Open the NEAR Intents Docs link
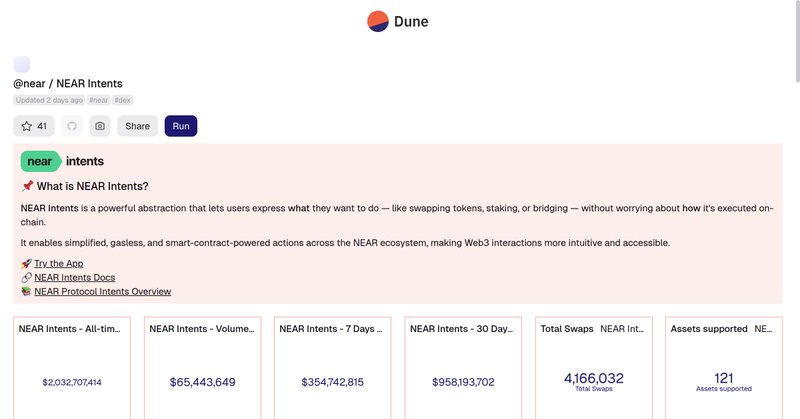Image resolution: width=800 pixels, height=419 pixels. pyautogui.click(x=74, y=278)
